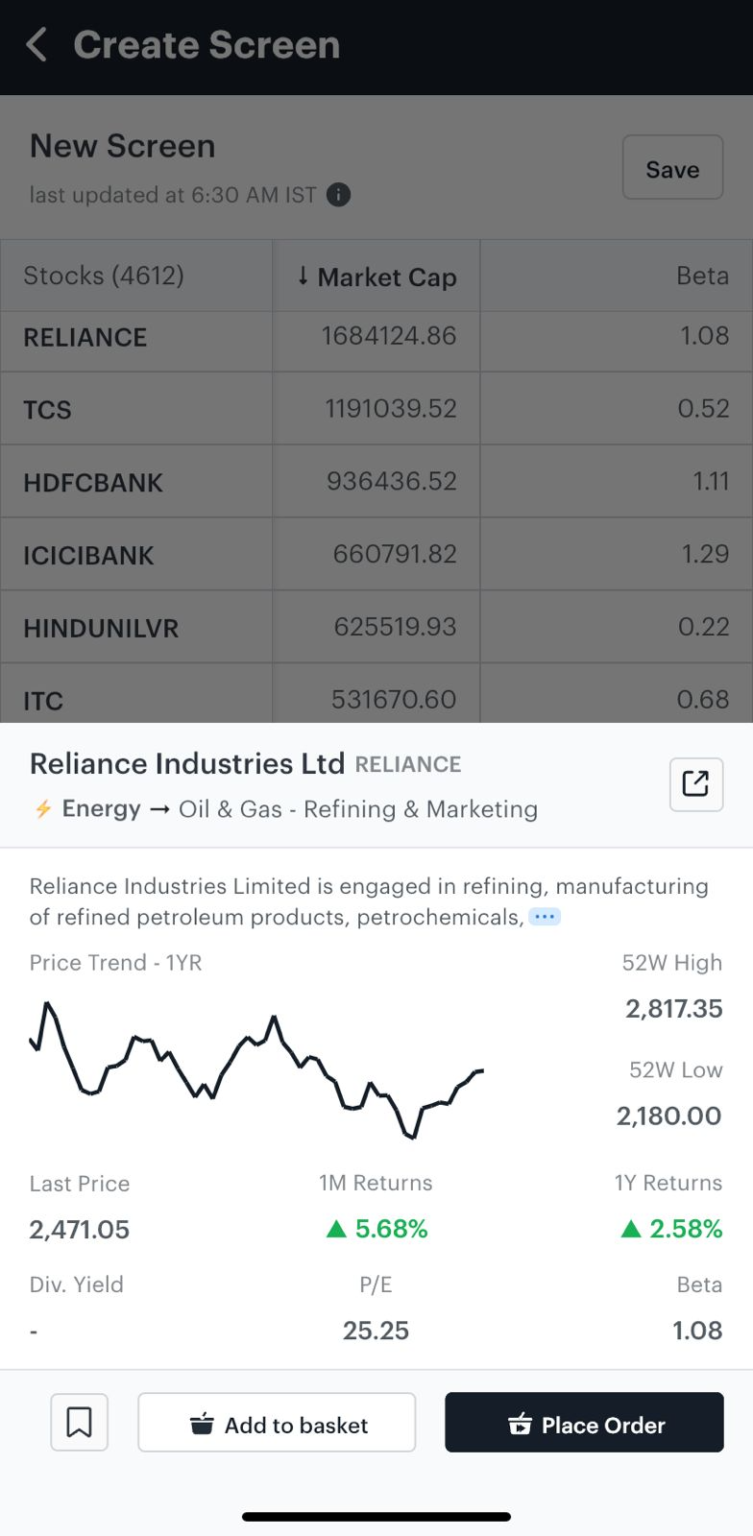Image resolution: width=753 pixels, height=1536 pixels.
Task: Open Reliance details via external link icon
Action: 695,784
